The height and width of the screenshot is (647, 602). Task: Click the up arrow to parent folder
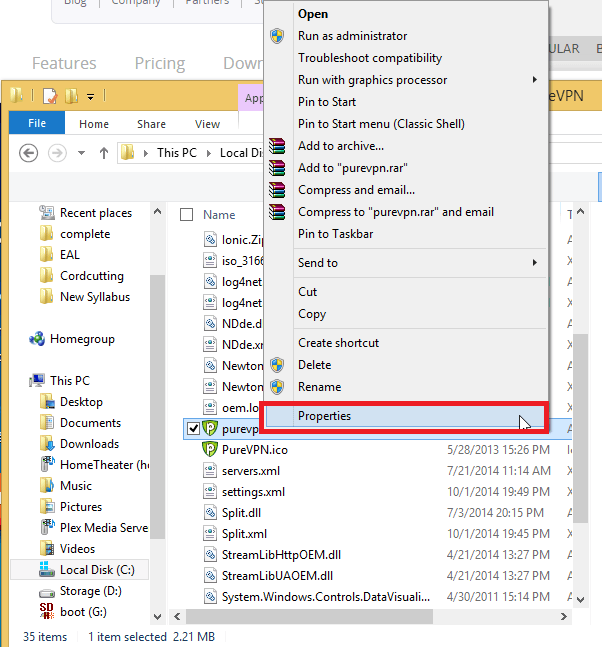(x=103, y=153)
